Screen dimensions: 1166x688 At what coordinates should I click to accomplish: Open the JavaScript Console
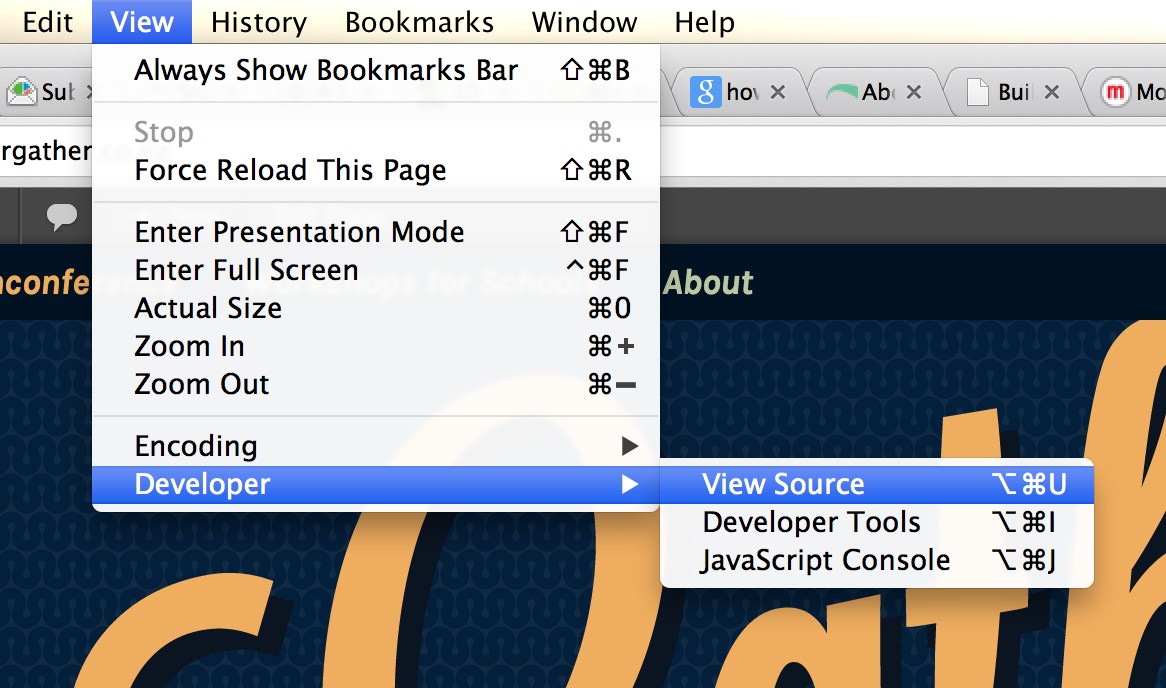click(x=877, y=560)
